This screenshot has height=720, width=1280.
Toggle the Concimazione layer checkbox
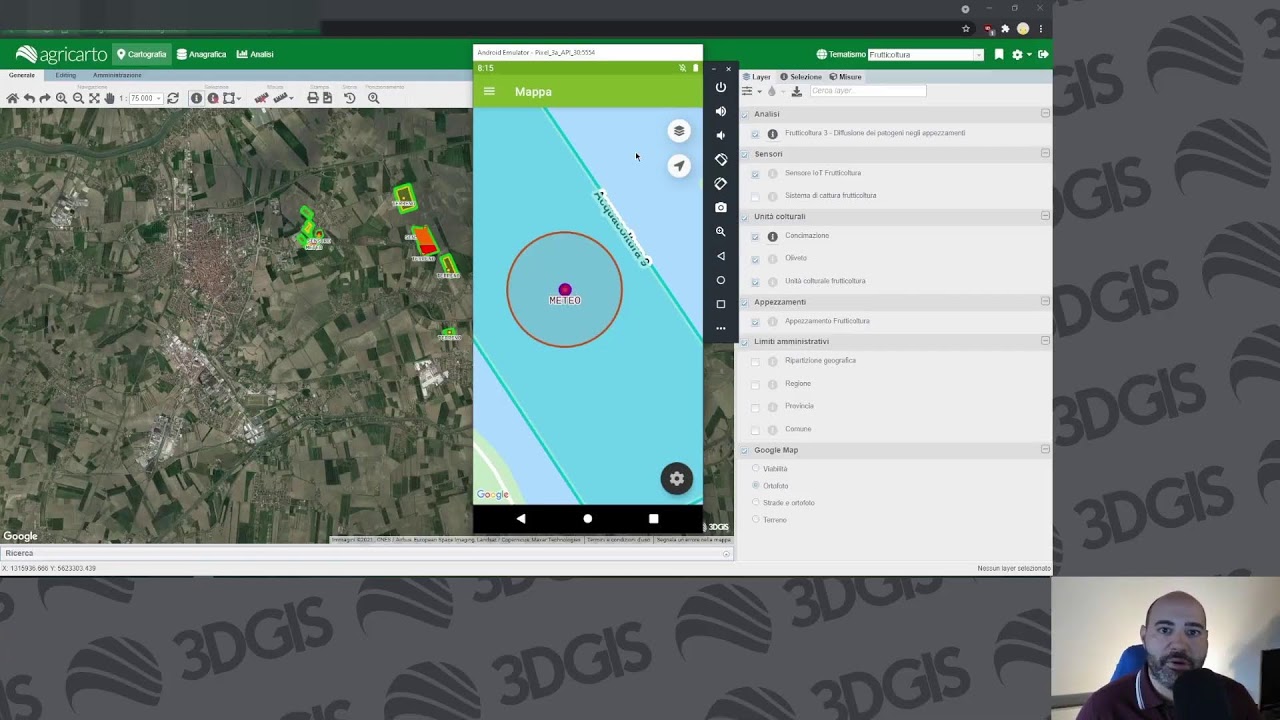click(x=755, y=237)
